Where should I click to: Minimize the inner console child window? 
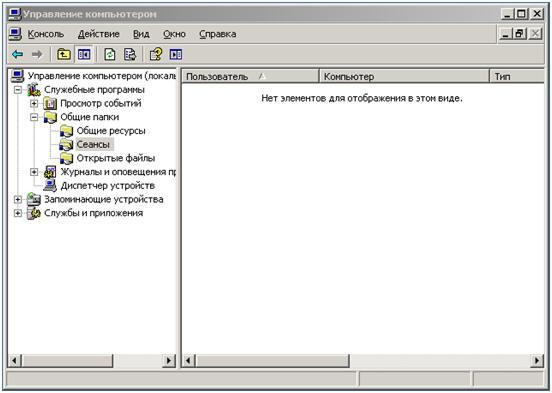(506, 34)
